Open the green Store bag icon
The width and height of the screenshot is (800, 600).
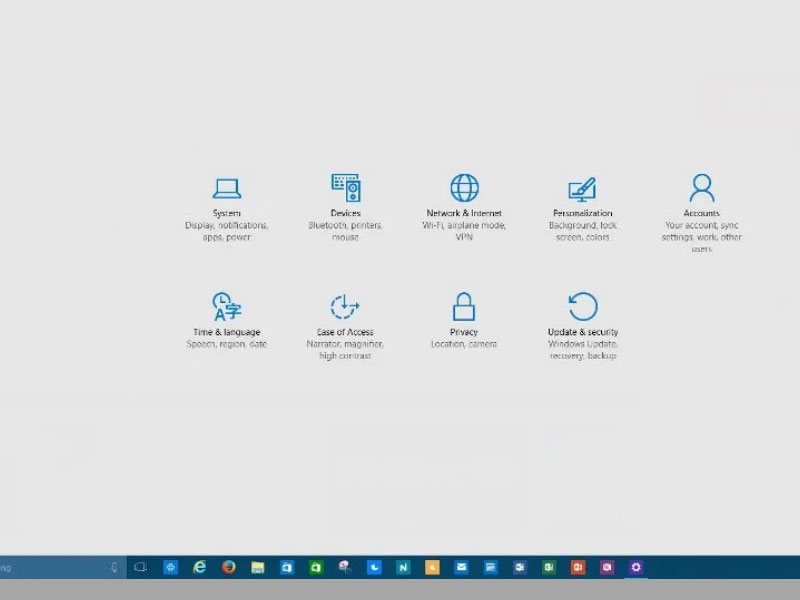tap(316, 567)
